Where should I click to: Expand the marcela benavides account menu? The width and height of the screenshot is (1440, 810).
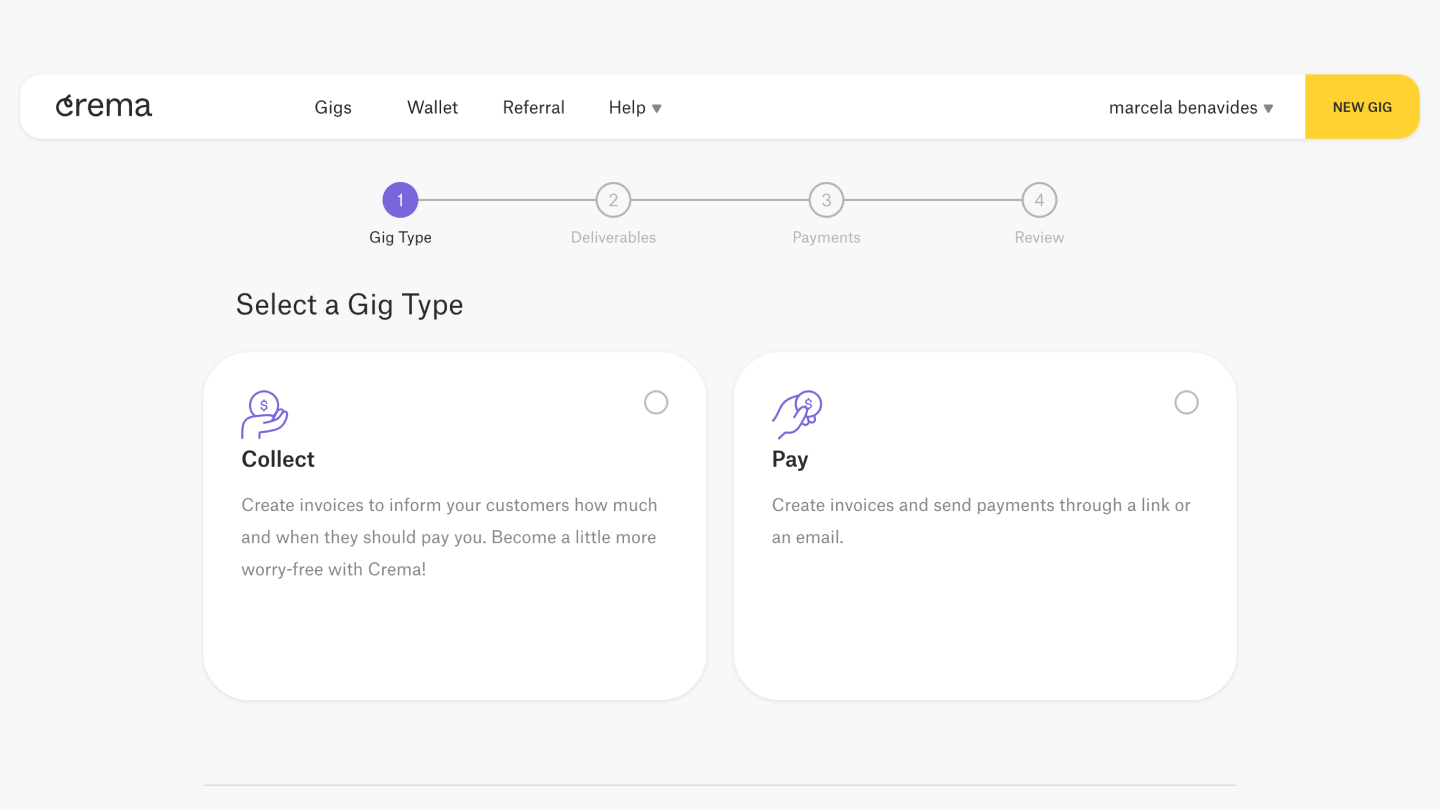pyautogui.click(x=1191, y=107)
